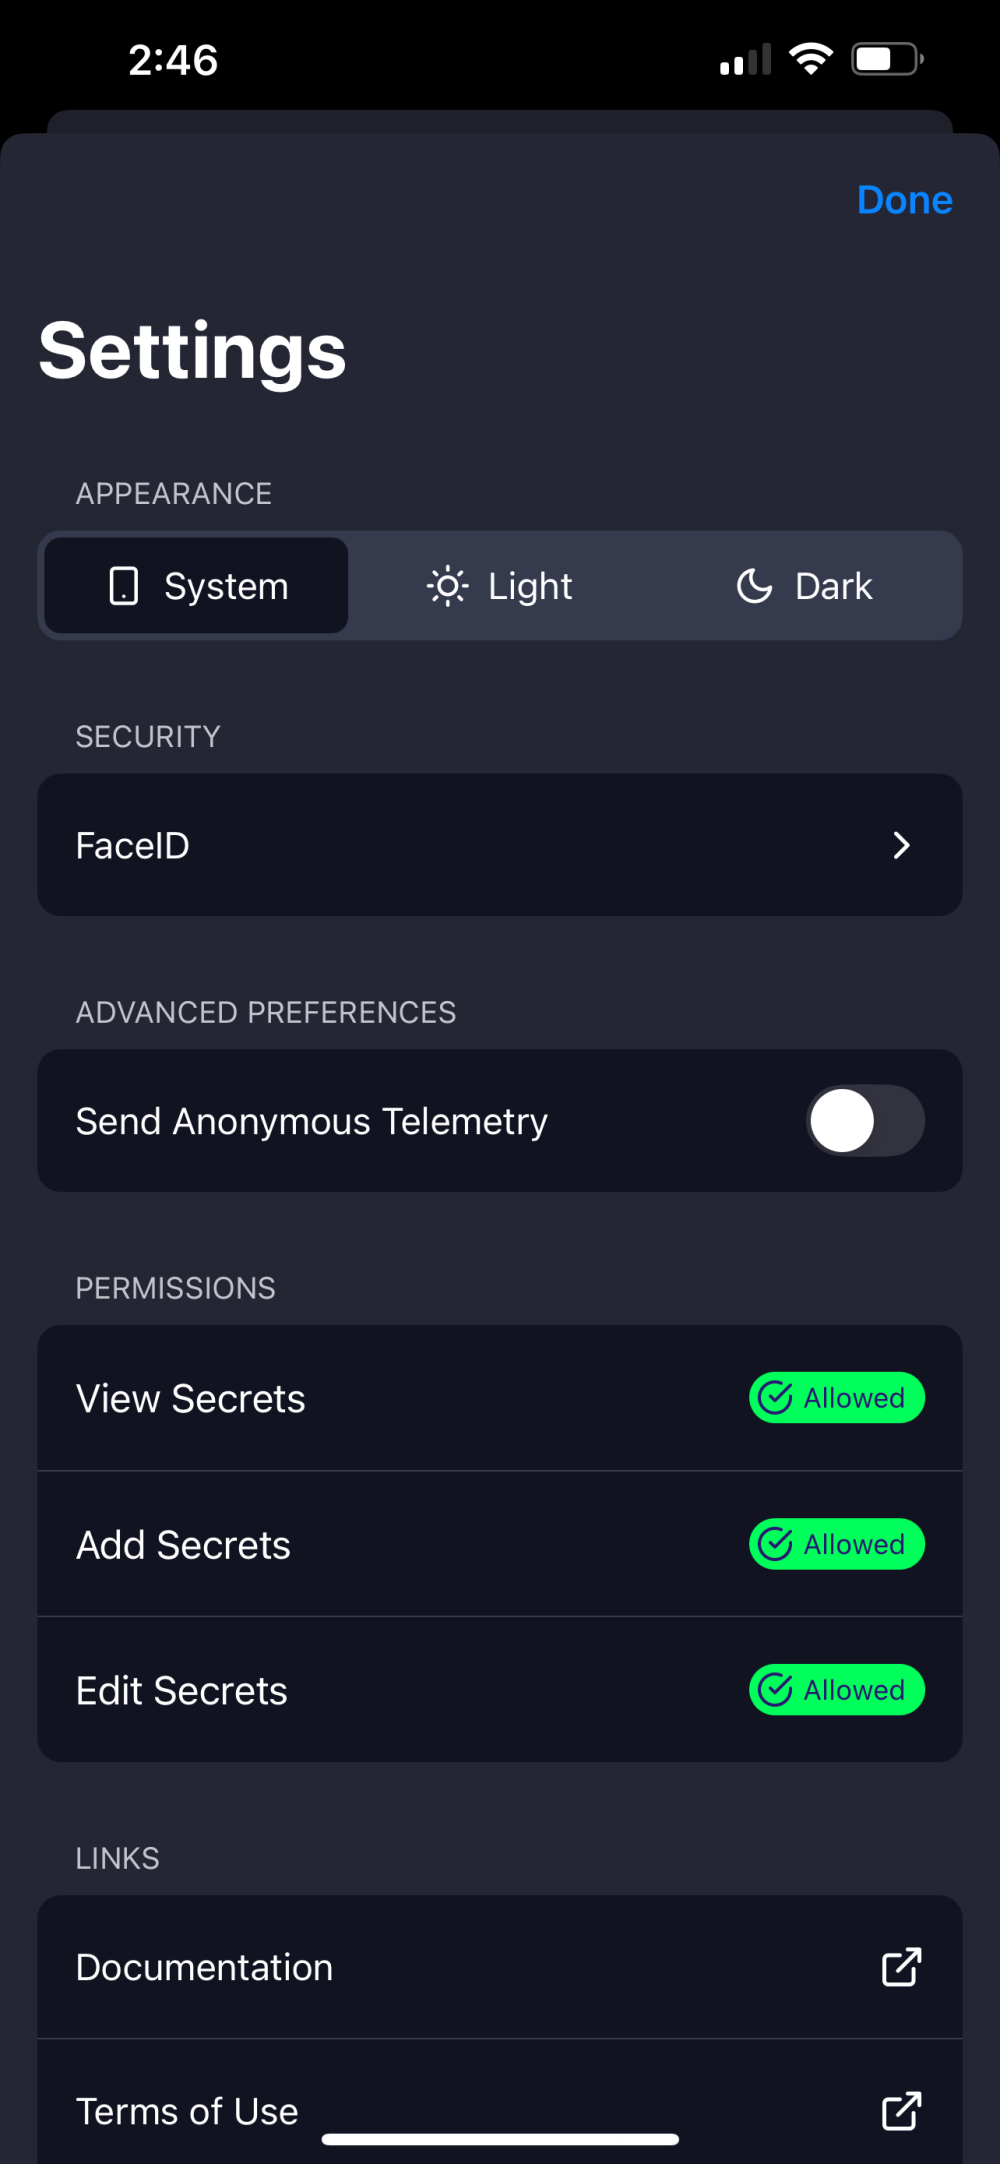Open Documentation via external link icon
Image resolution: width=1000 pixels, height=2164 pixels.
(901, 1967)
